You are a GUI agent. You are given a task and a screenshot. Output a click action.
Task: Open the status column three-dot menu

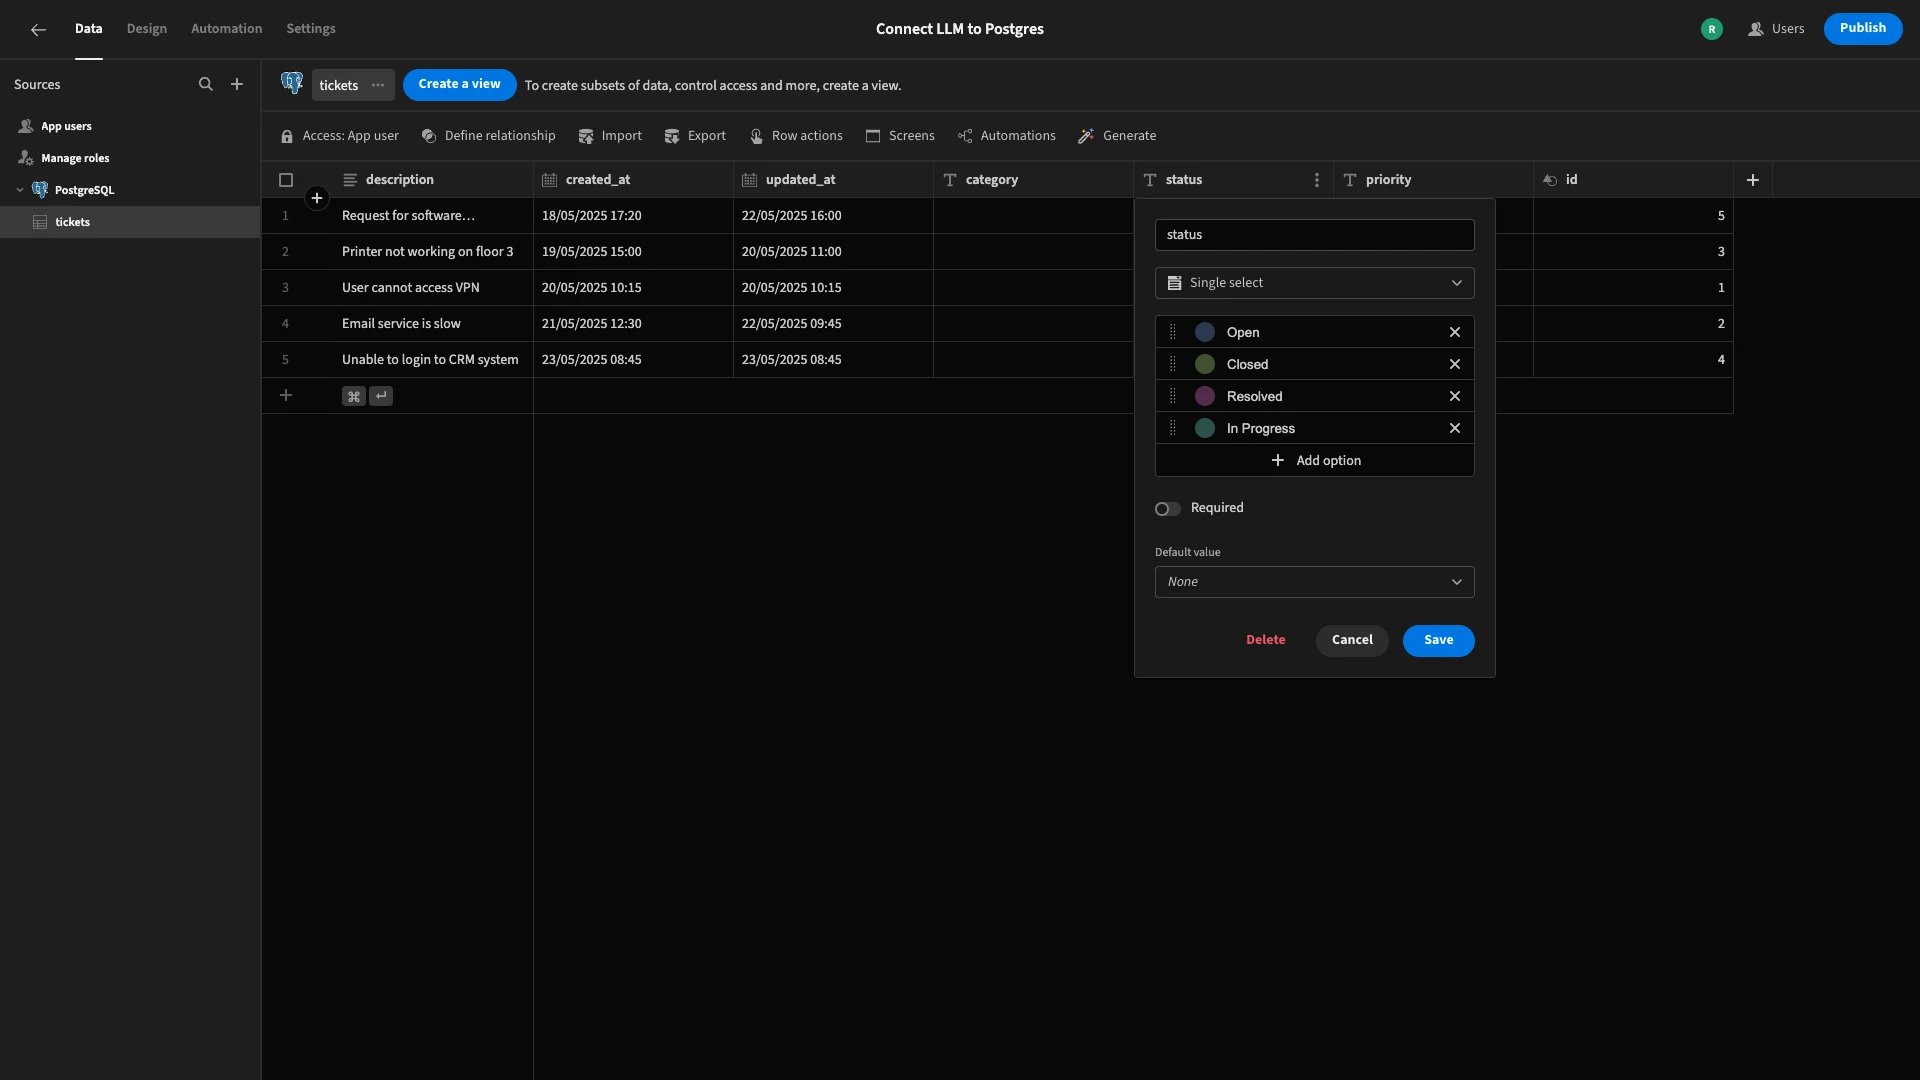[1316, 180]
